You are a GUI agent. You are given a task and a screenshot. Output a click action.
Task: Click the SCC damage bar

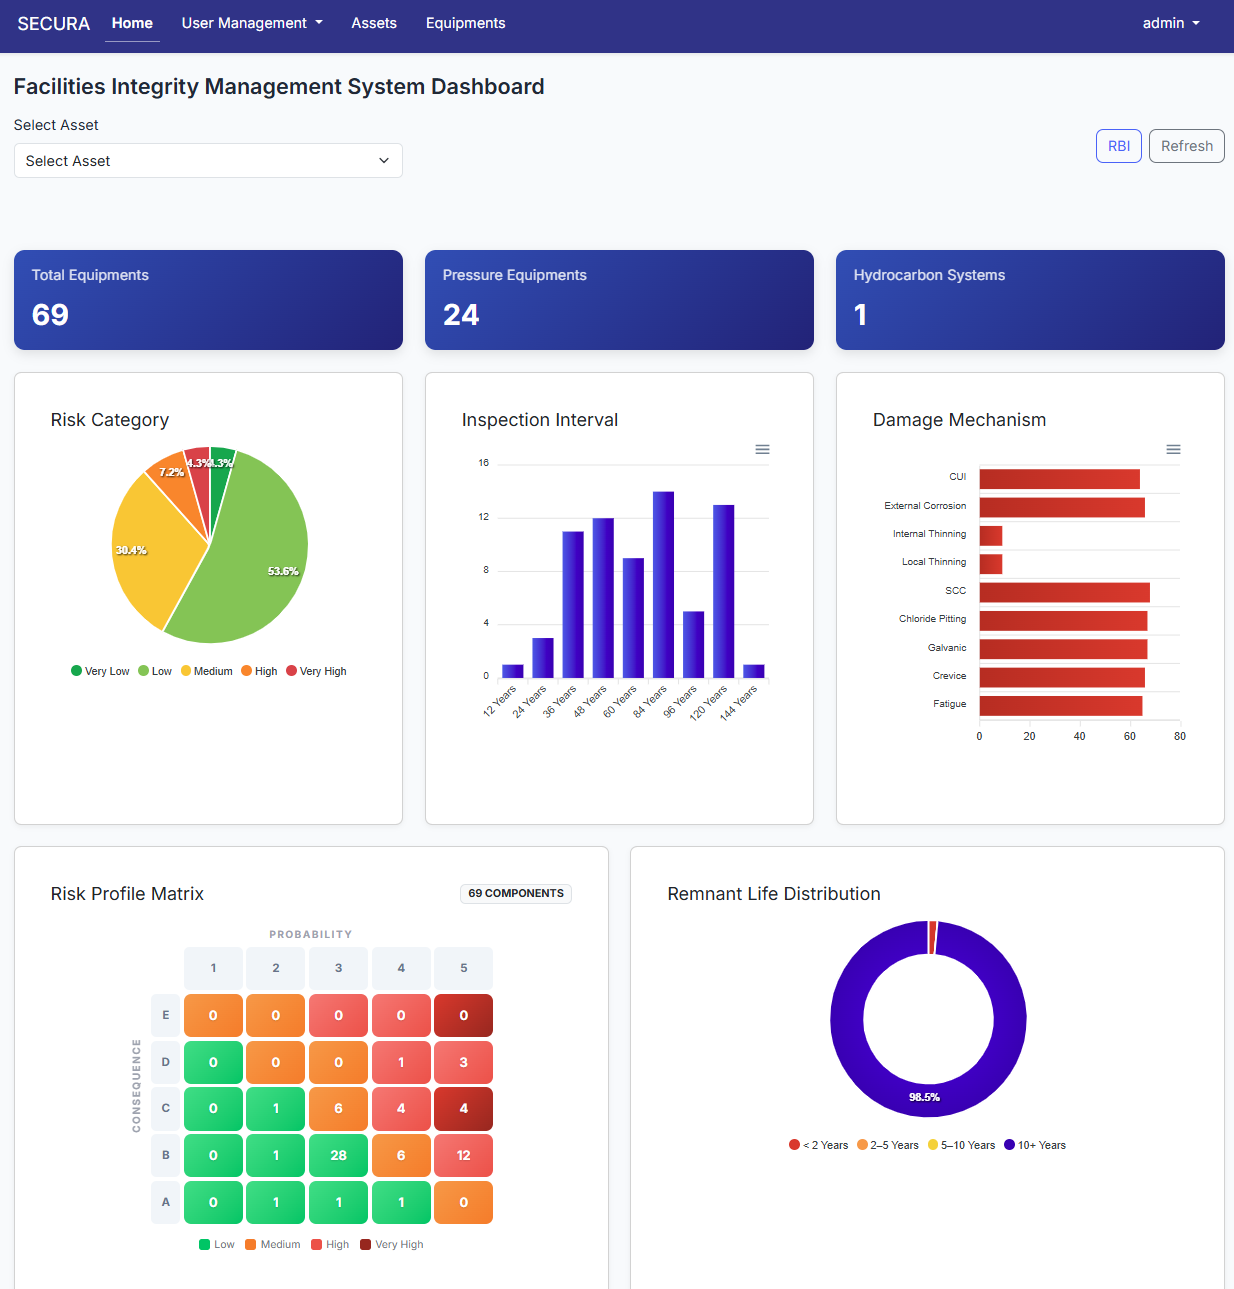1065,592
